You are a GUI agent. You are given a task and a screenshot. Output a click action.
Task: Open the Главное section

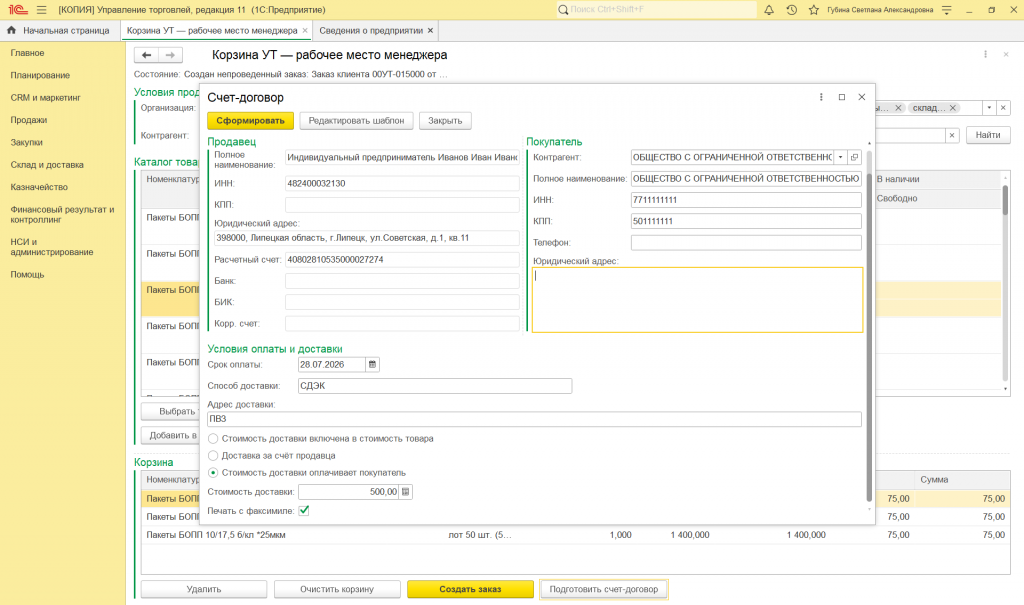point(27,53)
